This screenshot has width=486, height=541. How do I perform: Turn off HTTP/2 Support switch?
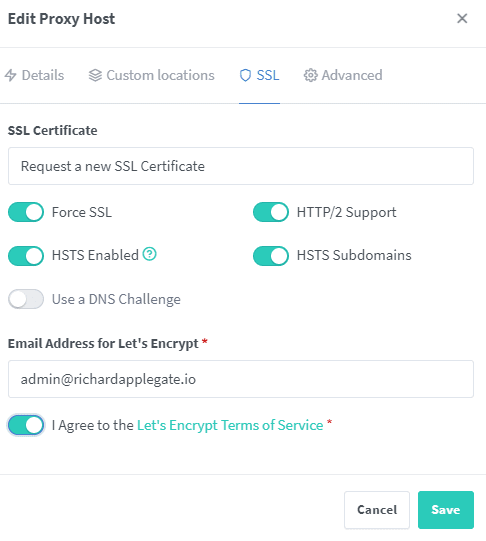271,212
